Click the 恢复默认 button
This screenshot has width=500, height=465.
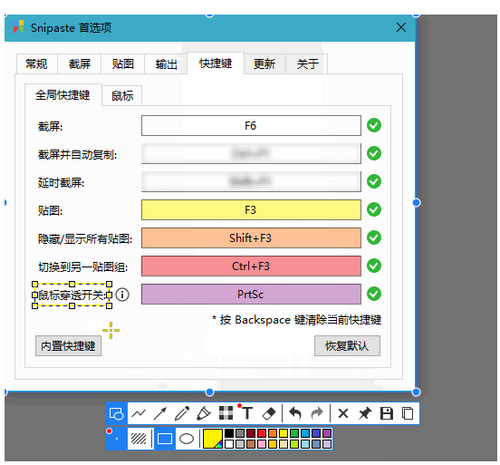tap(347, 346)
